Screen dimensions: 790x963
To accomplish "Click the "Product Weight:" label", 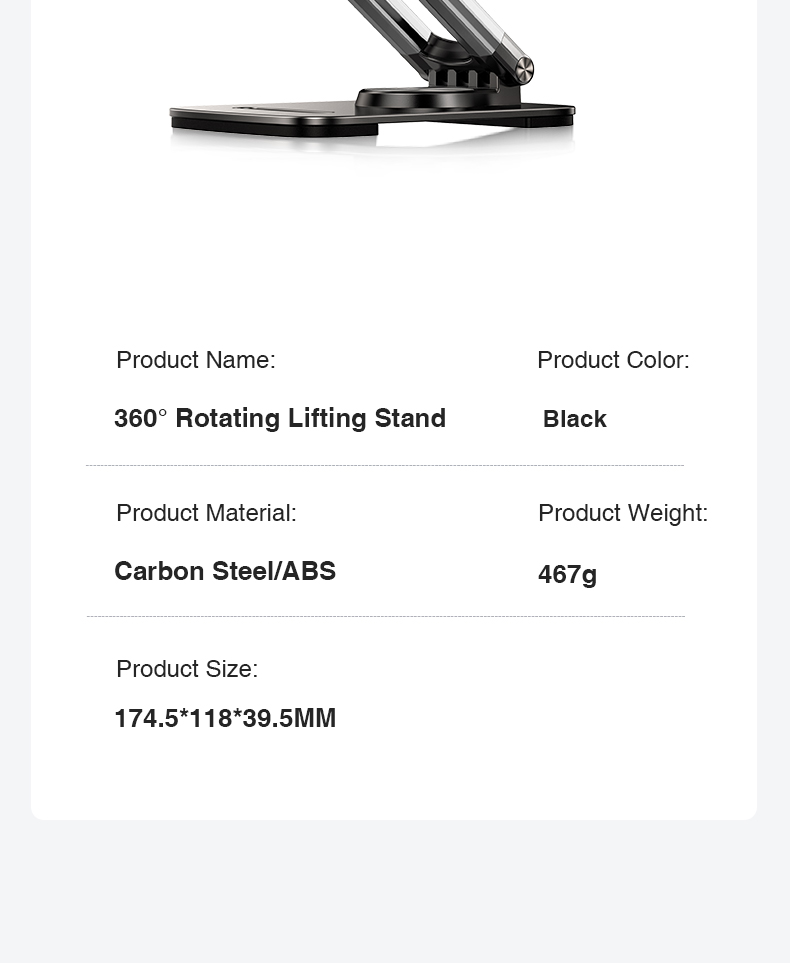I will pos(623,513).
